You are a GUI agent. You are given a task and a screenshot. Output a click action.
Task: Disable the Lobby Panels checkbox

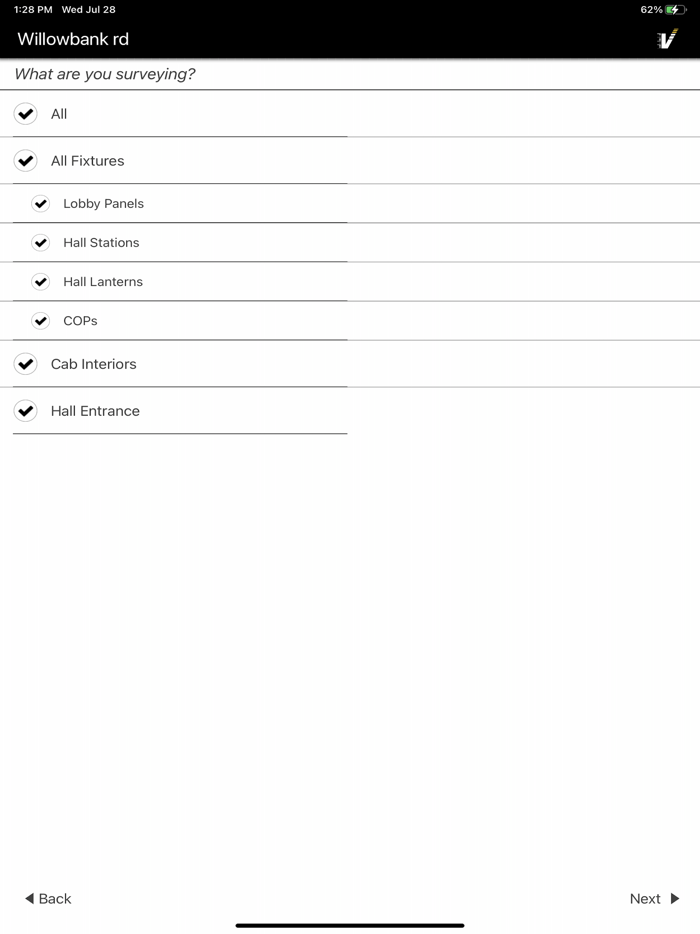[x=41, y=203]
